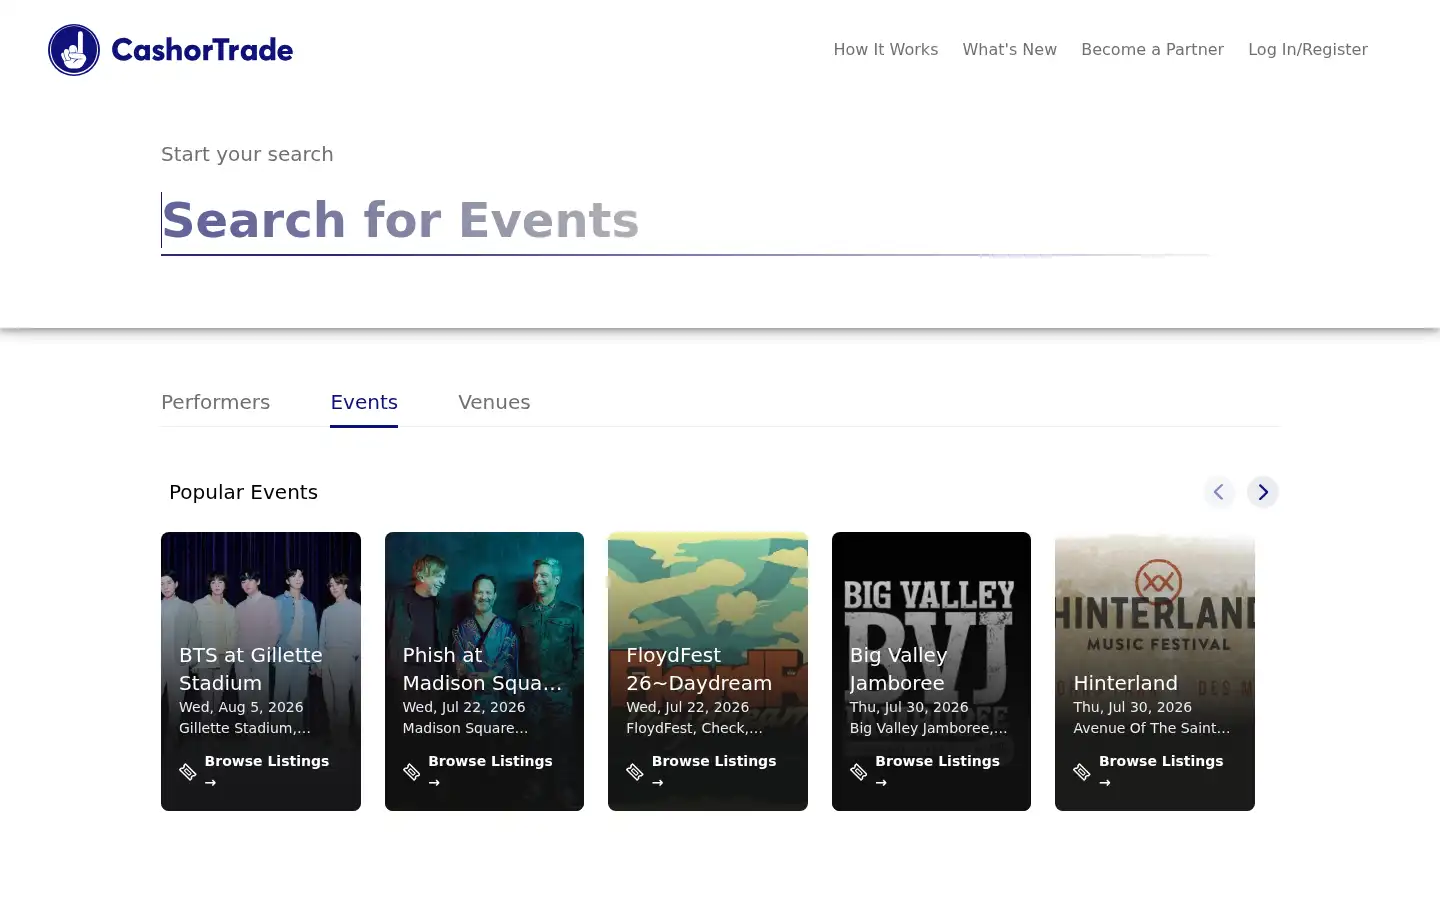Click the 'FloydFest 26~Daydream' title

[699, 669]
